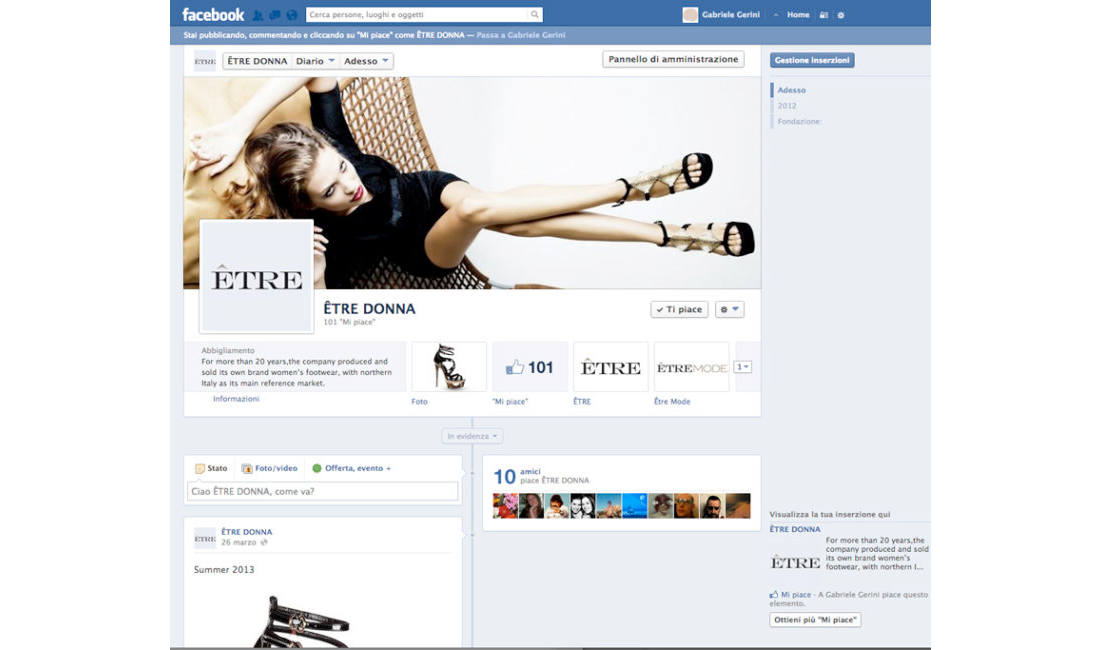Open the ÊTRE app tile
Screen dimensions: 1101x650
coord(611,366)
